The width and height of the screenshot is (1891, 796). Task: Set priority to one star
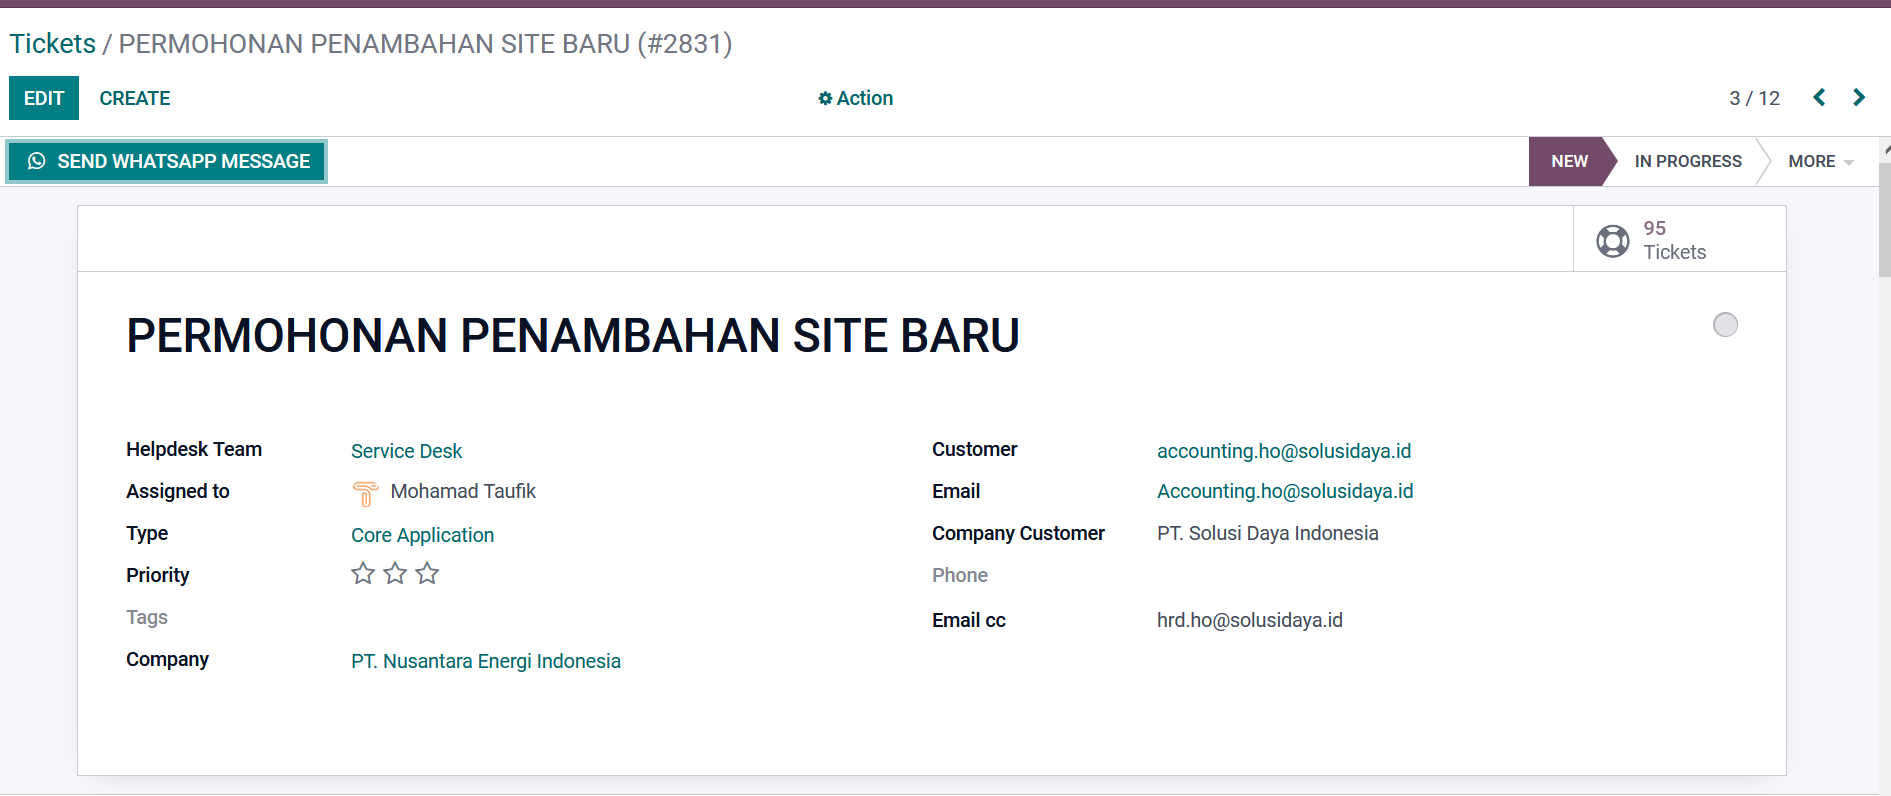(x=363, y=574)
